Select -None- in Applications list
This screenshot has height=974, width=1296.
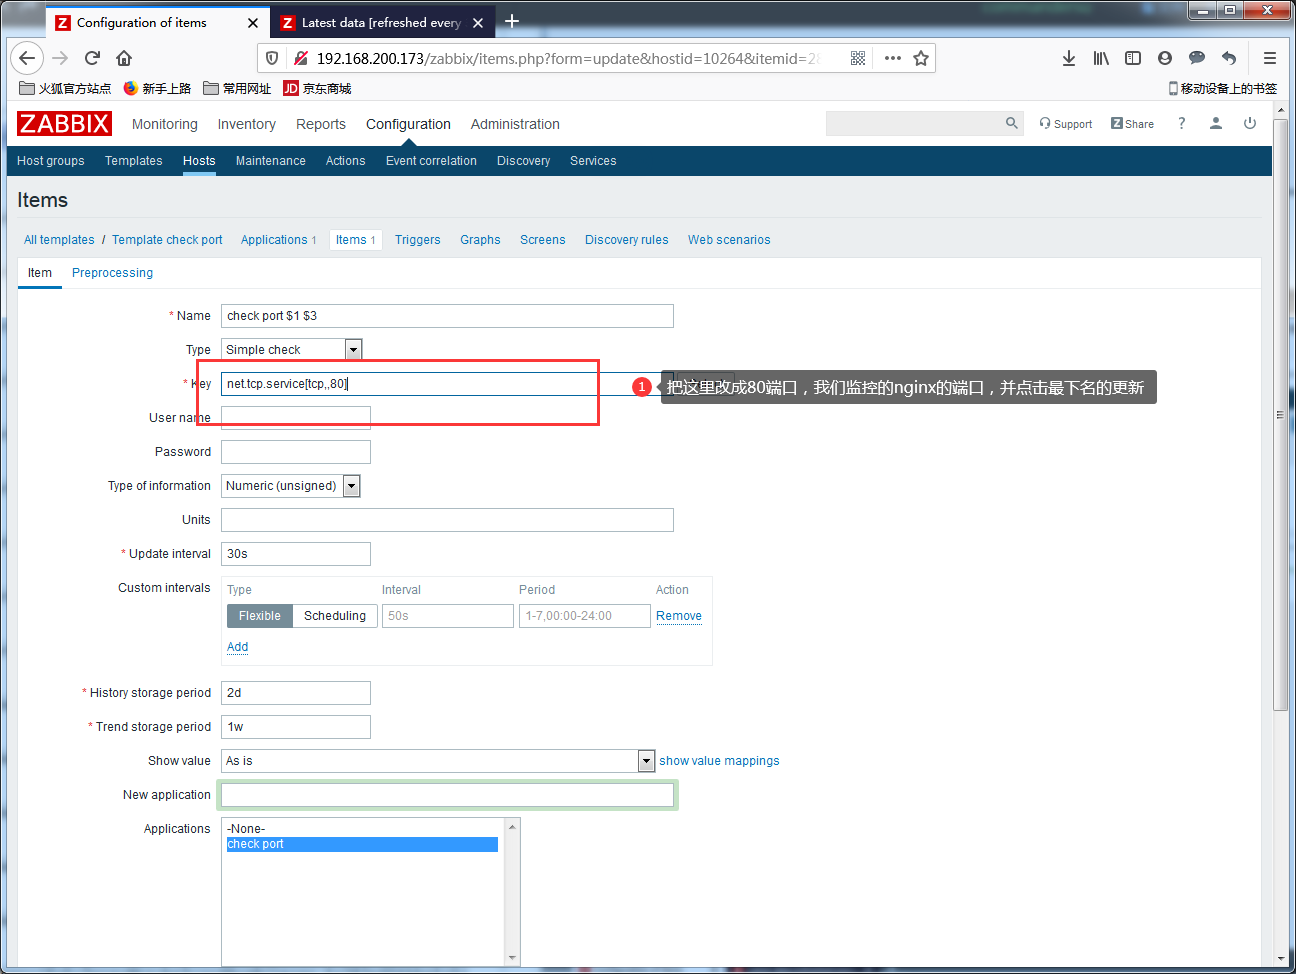[362, 829]
